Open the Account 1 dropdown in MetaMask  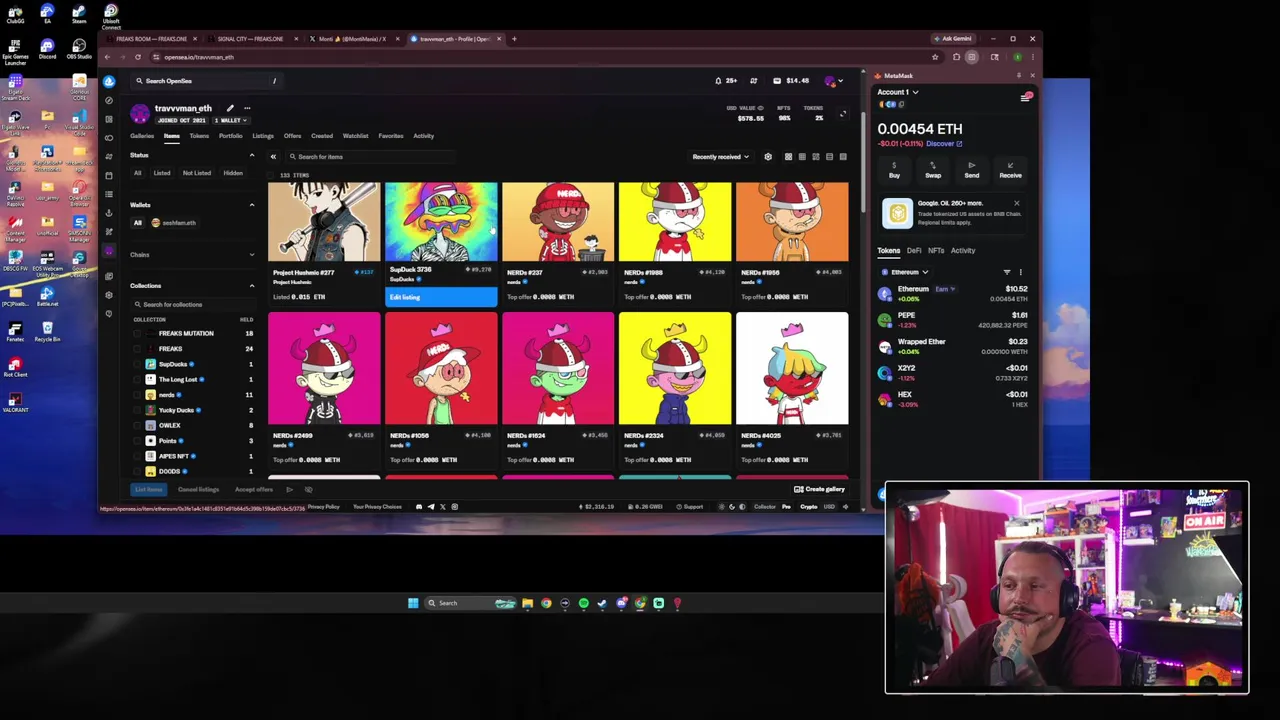(898, 92)
